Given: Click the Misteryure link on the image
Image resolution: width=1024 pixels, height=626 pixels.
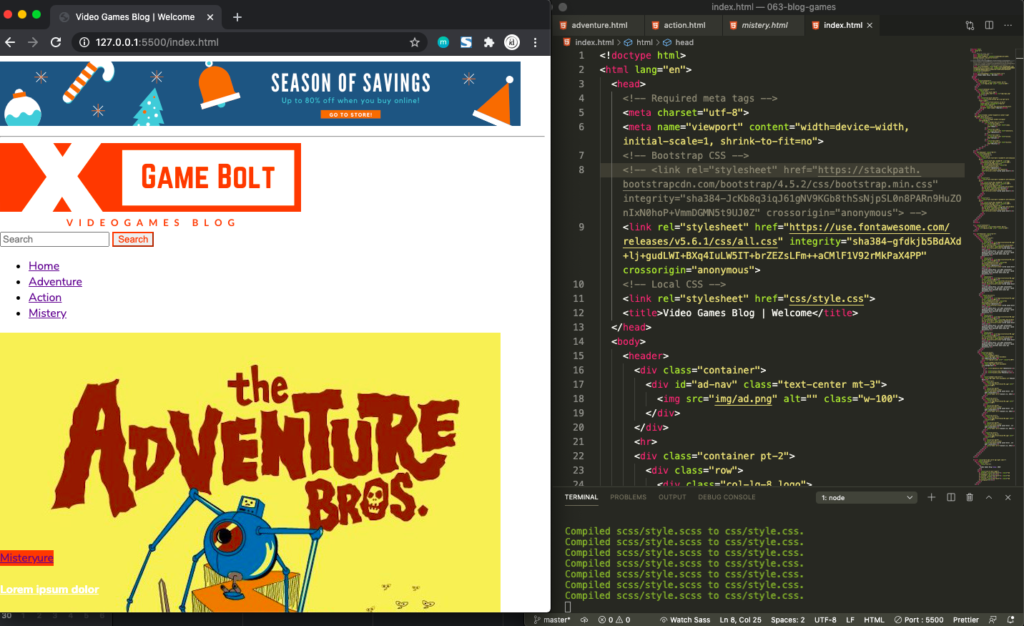Looking at the screenshot, I should tap(27, 557).
